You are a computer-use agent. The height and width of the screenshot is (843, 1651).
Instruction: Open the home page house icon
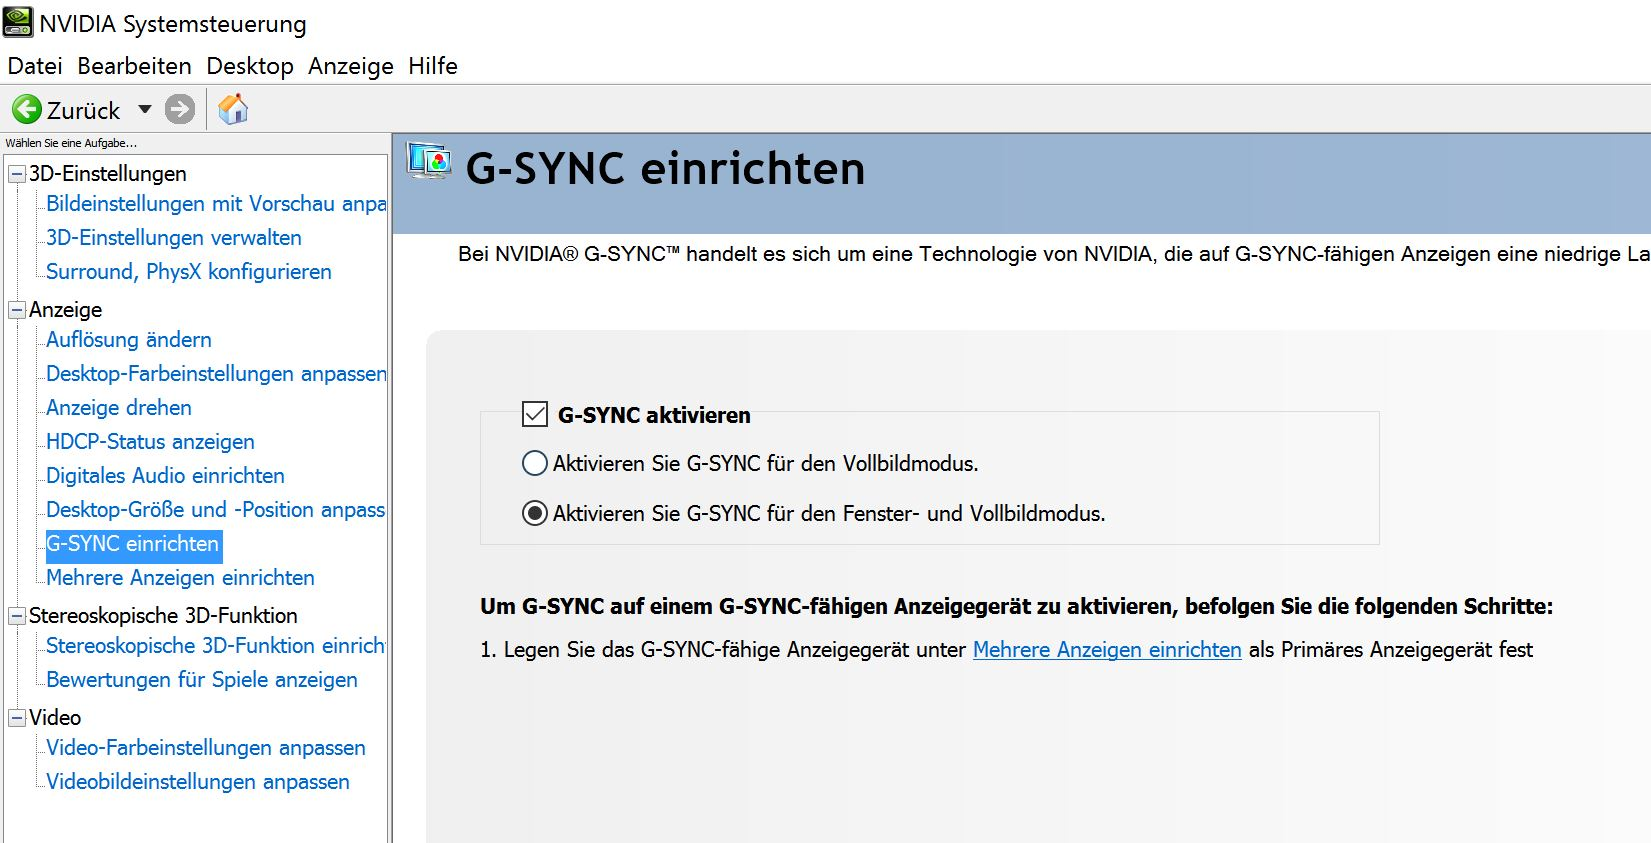[233, 109]
